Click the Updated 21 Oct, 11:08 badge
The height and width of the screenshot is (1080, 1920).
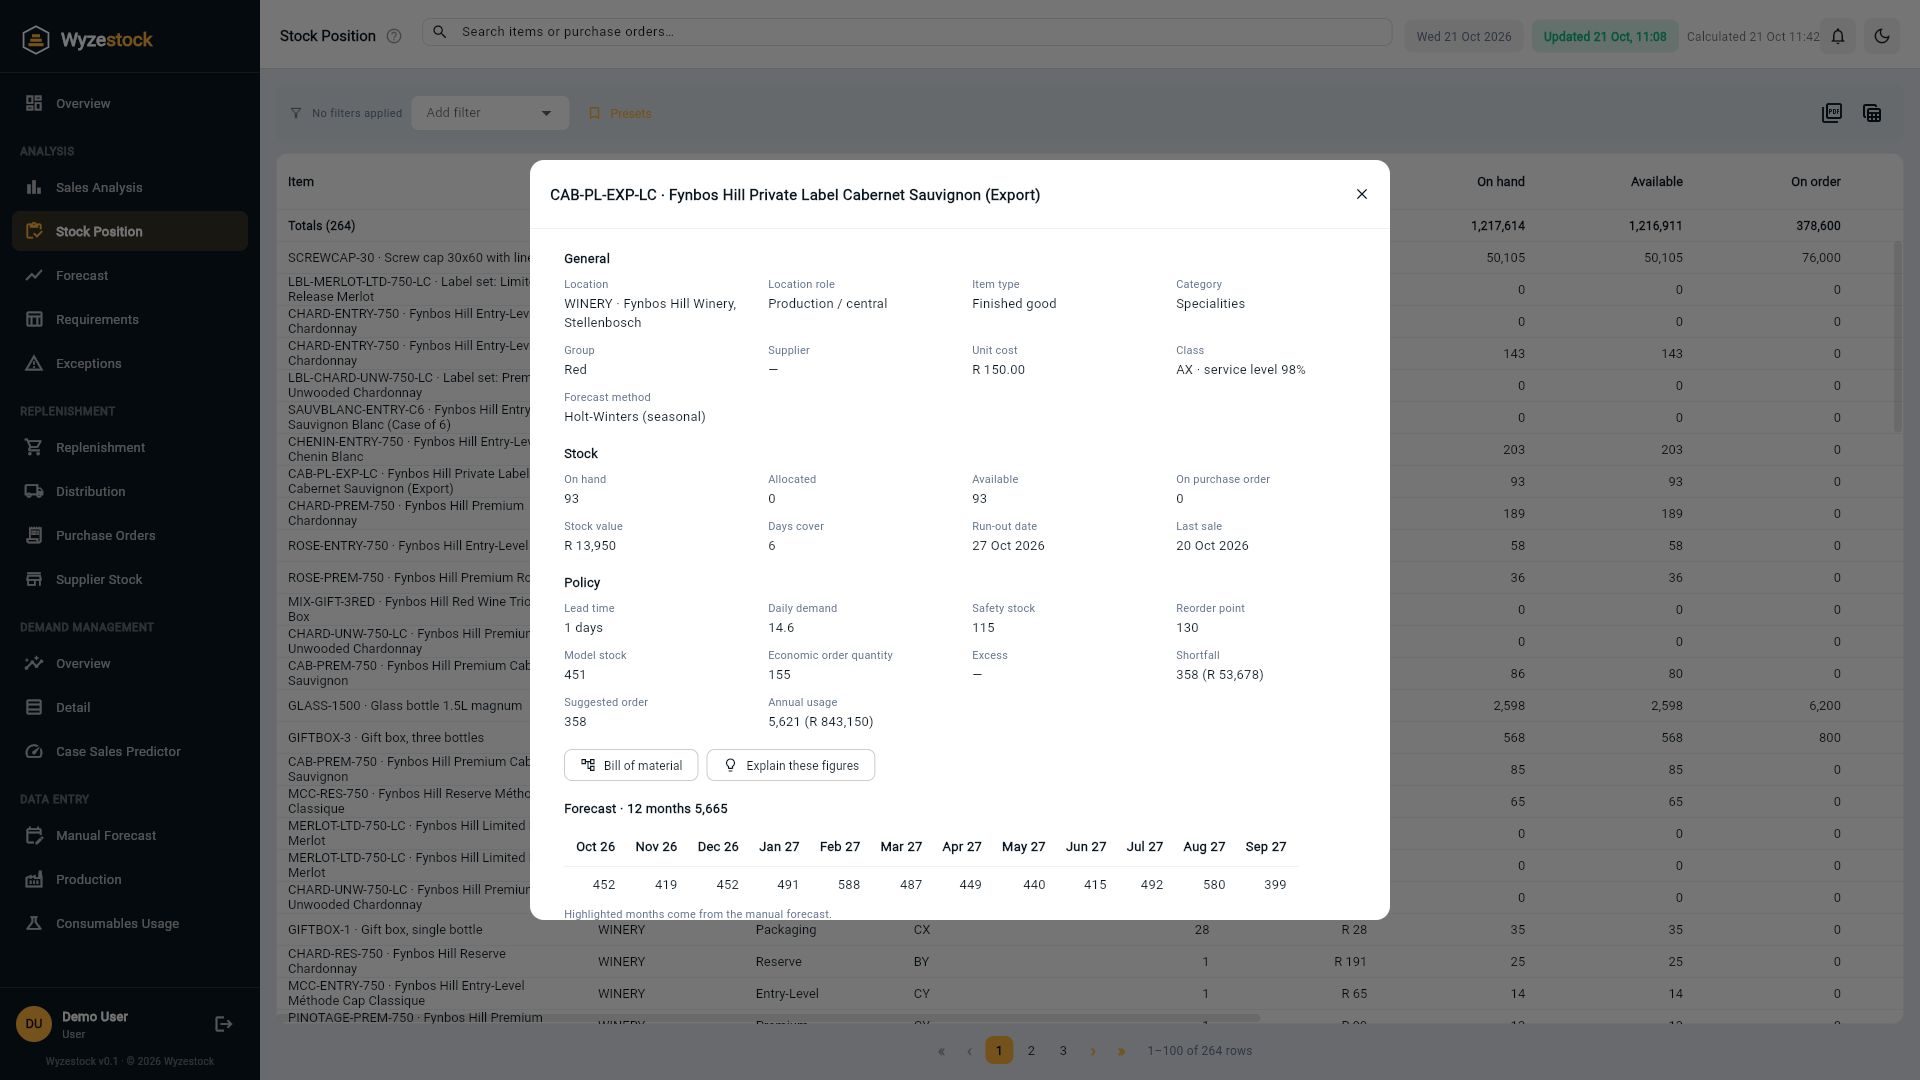[1604, 36]
